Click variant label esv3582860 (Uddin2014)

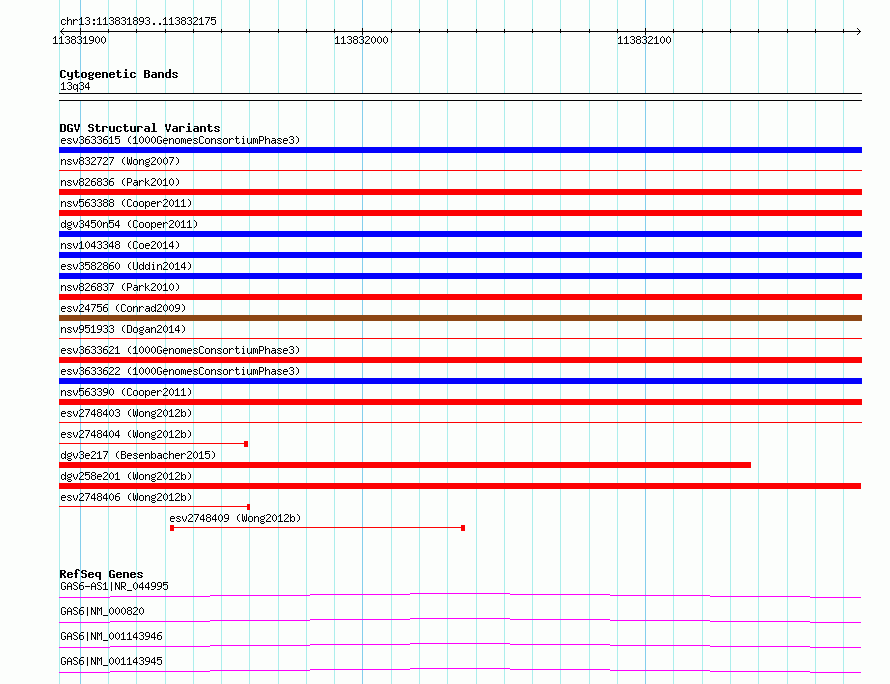[126, 266]
